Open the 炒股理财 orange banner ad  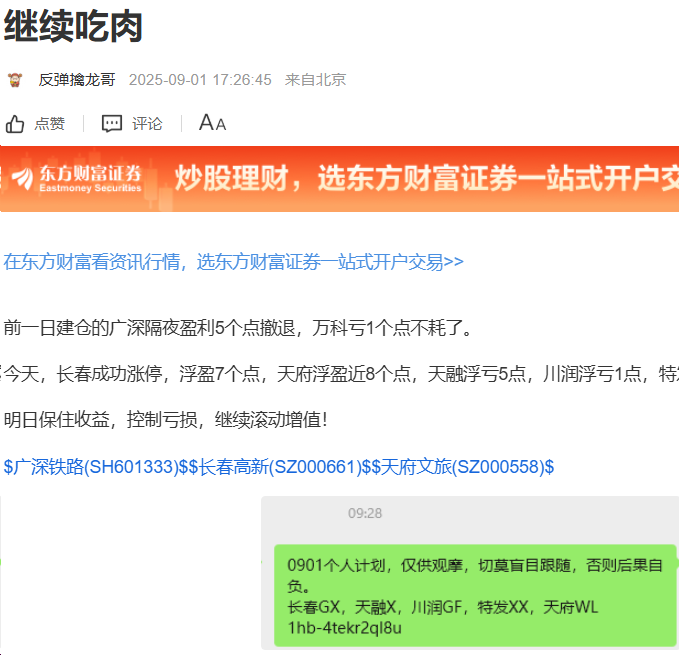click(340, 179)
